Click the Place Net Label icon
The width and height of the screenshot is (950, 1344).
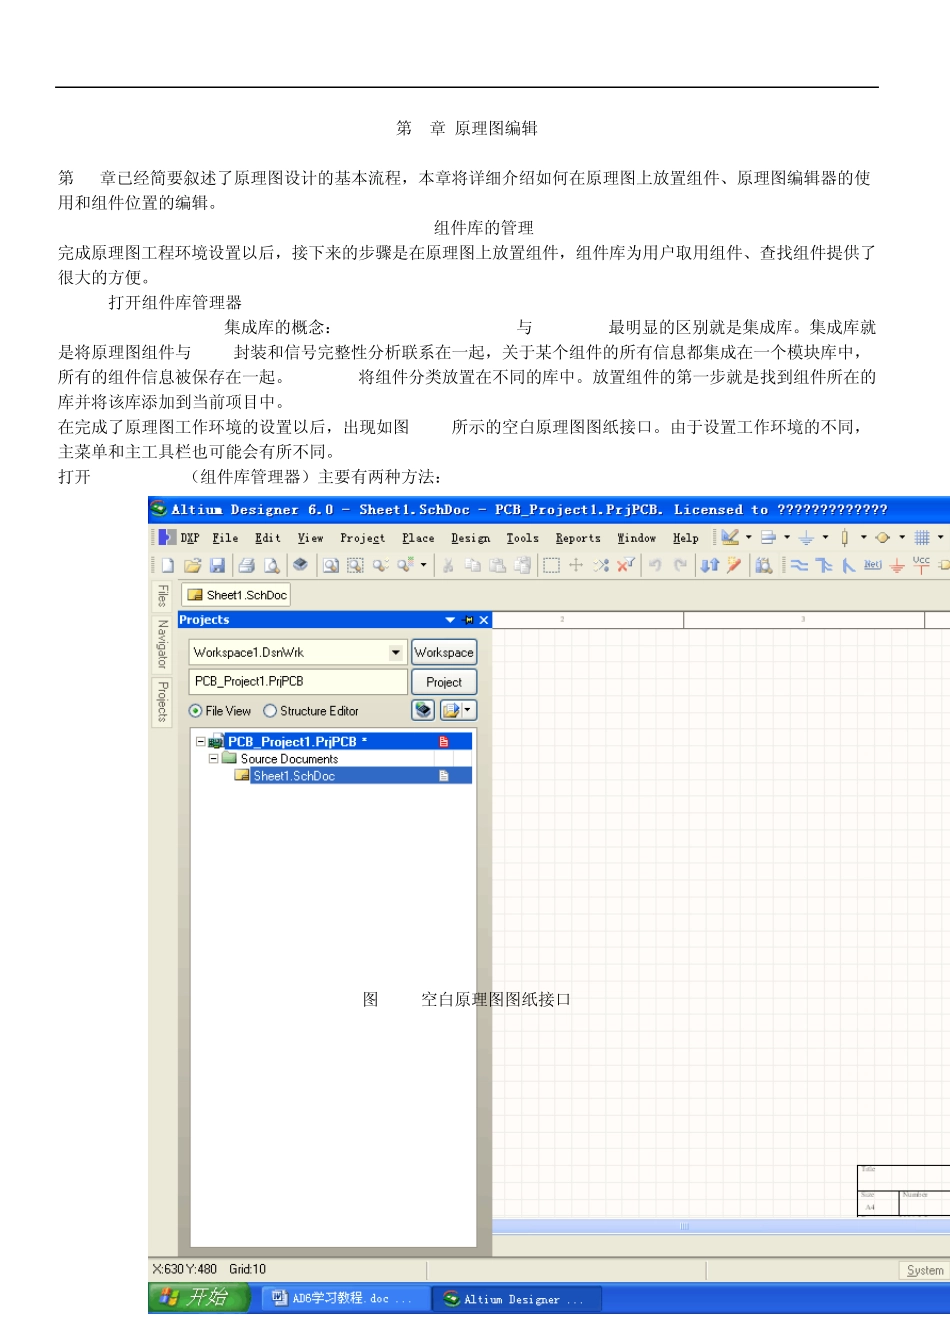click(x=873, y=565)
